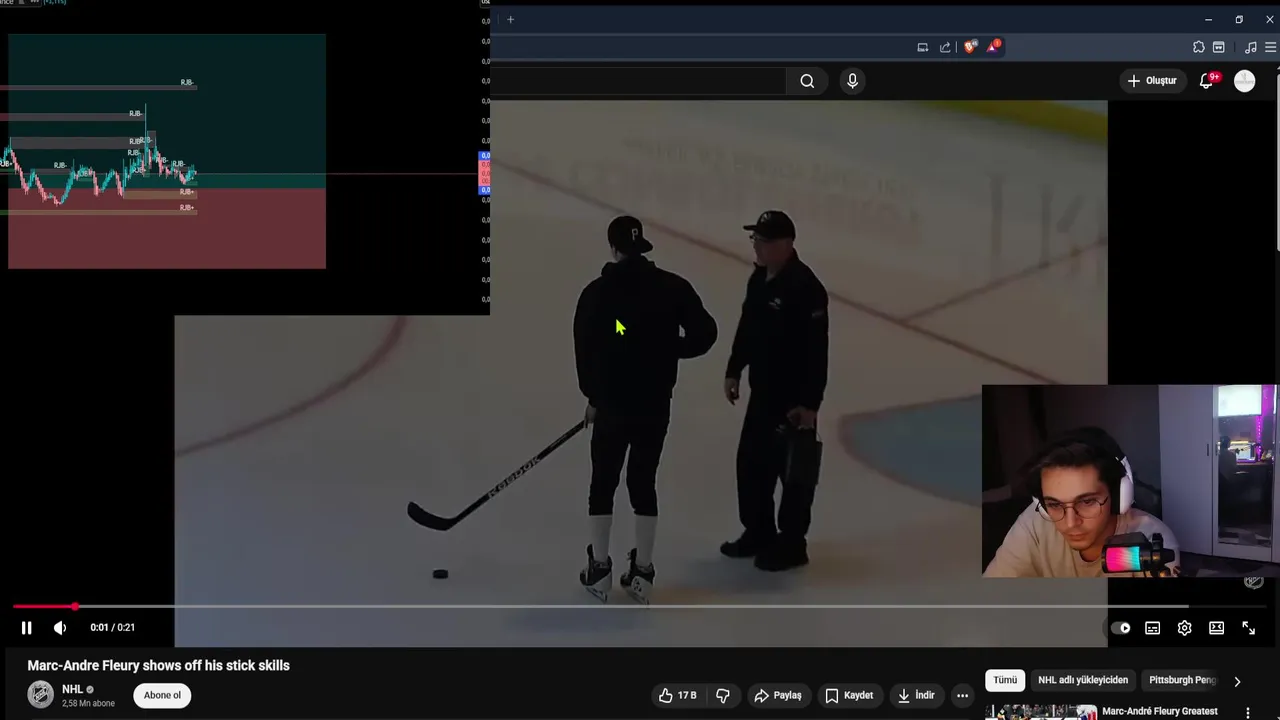Enter full screen mode
1280x720 pixels.
click(1249, 628)
